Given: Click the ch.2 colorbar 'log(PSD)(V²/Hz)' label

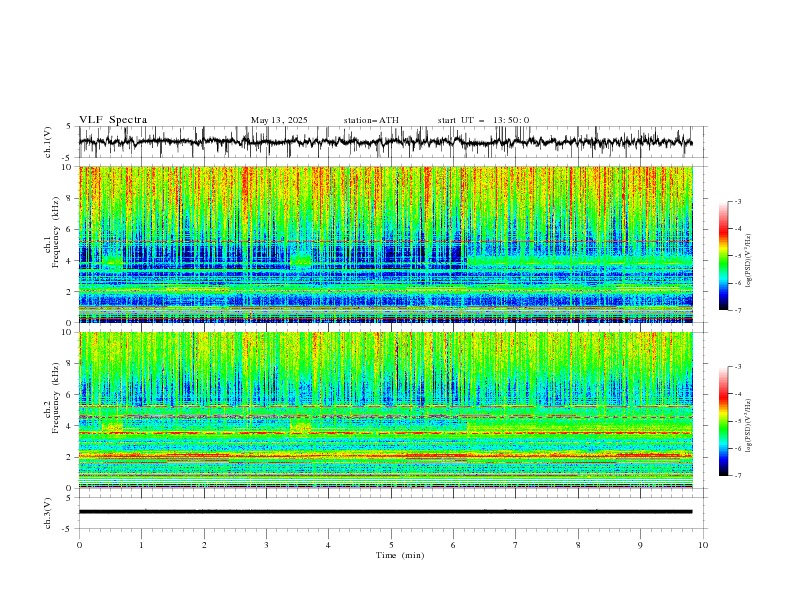Looking at the screenshot, I should click(x=749, y=425).
